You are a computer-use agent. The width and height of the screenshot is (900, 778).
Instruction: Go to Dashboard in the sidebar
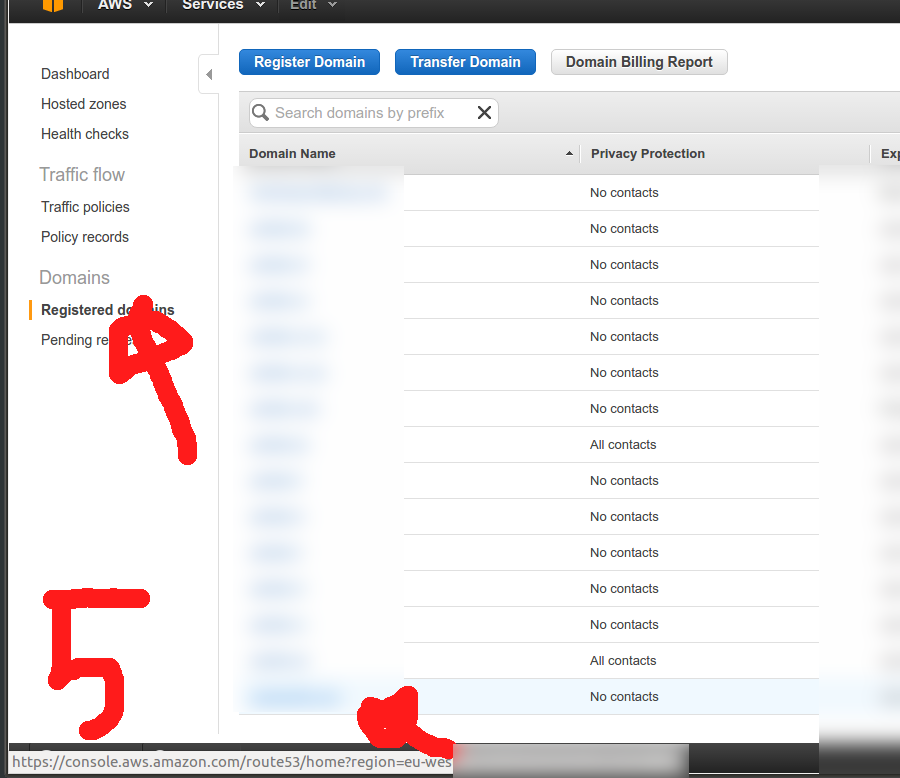click(75, 74)
